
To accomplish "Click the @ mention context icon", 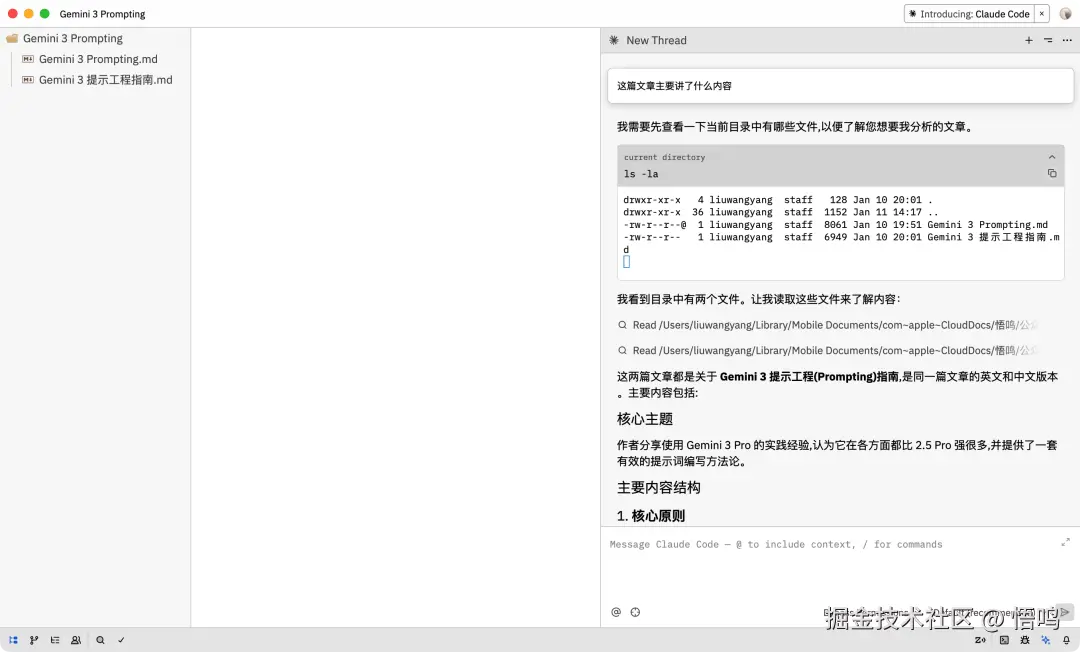I will pos(616,612).
